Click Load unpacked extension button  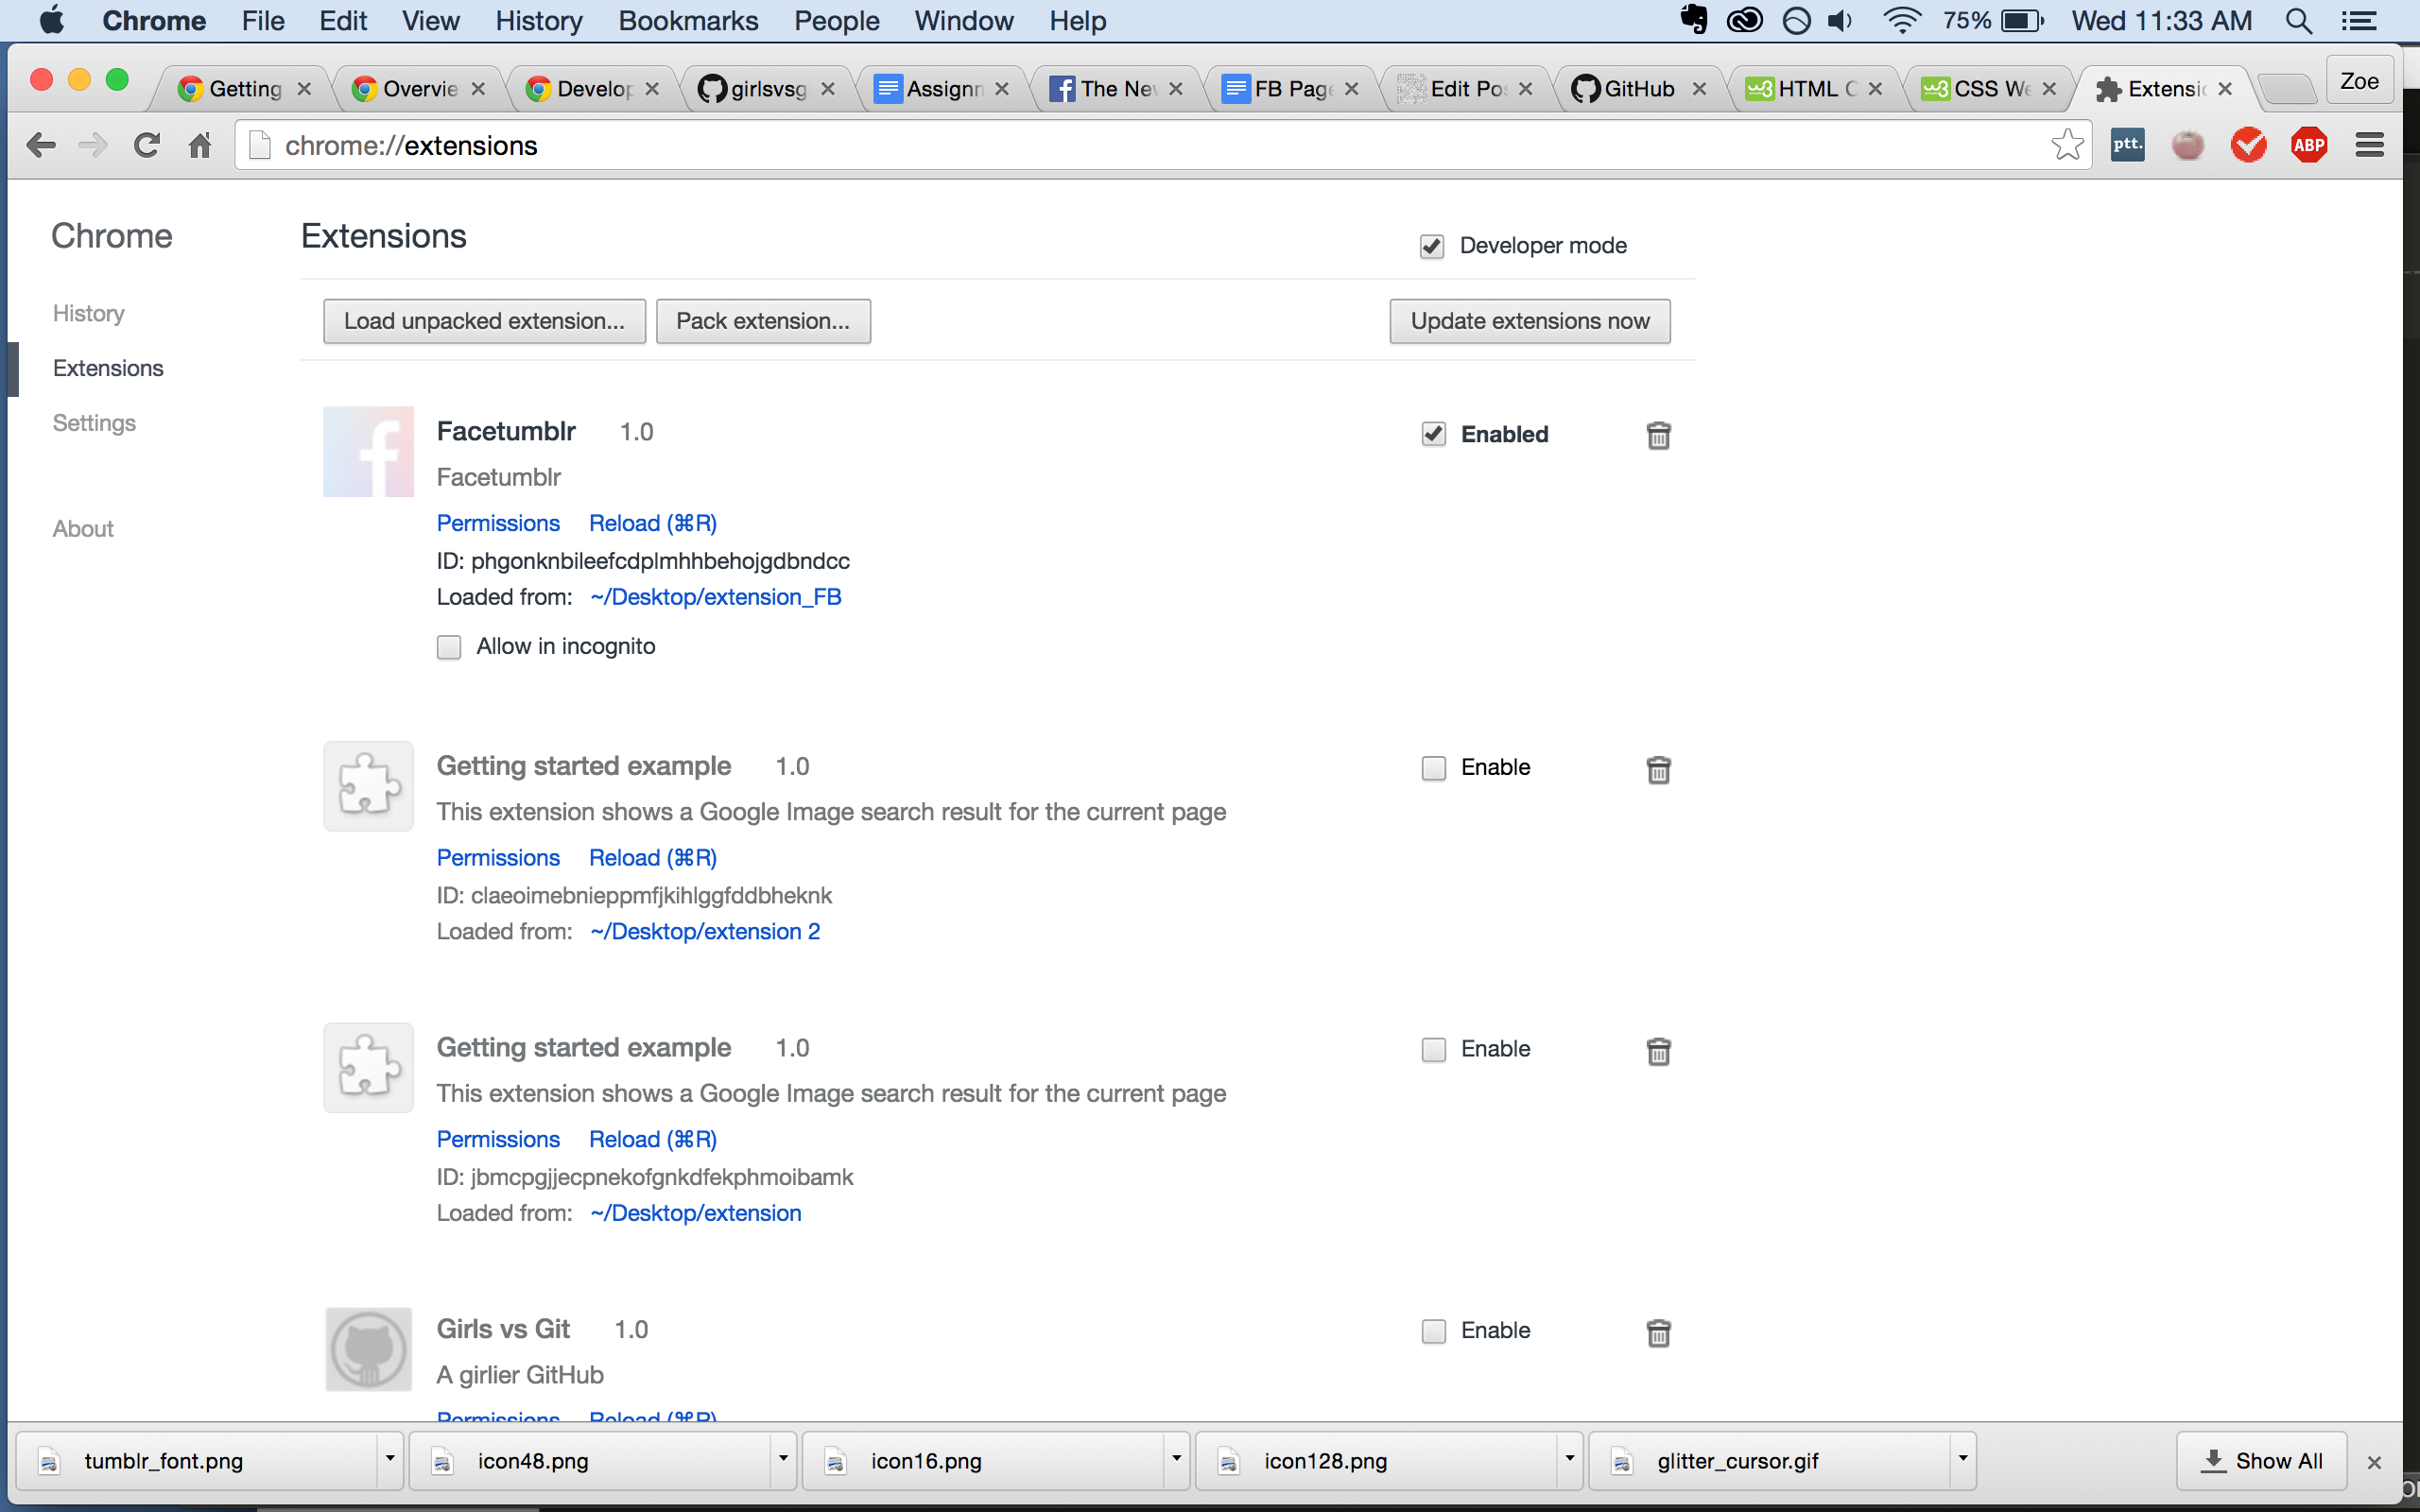(484, 321)
